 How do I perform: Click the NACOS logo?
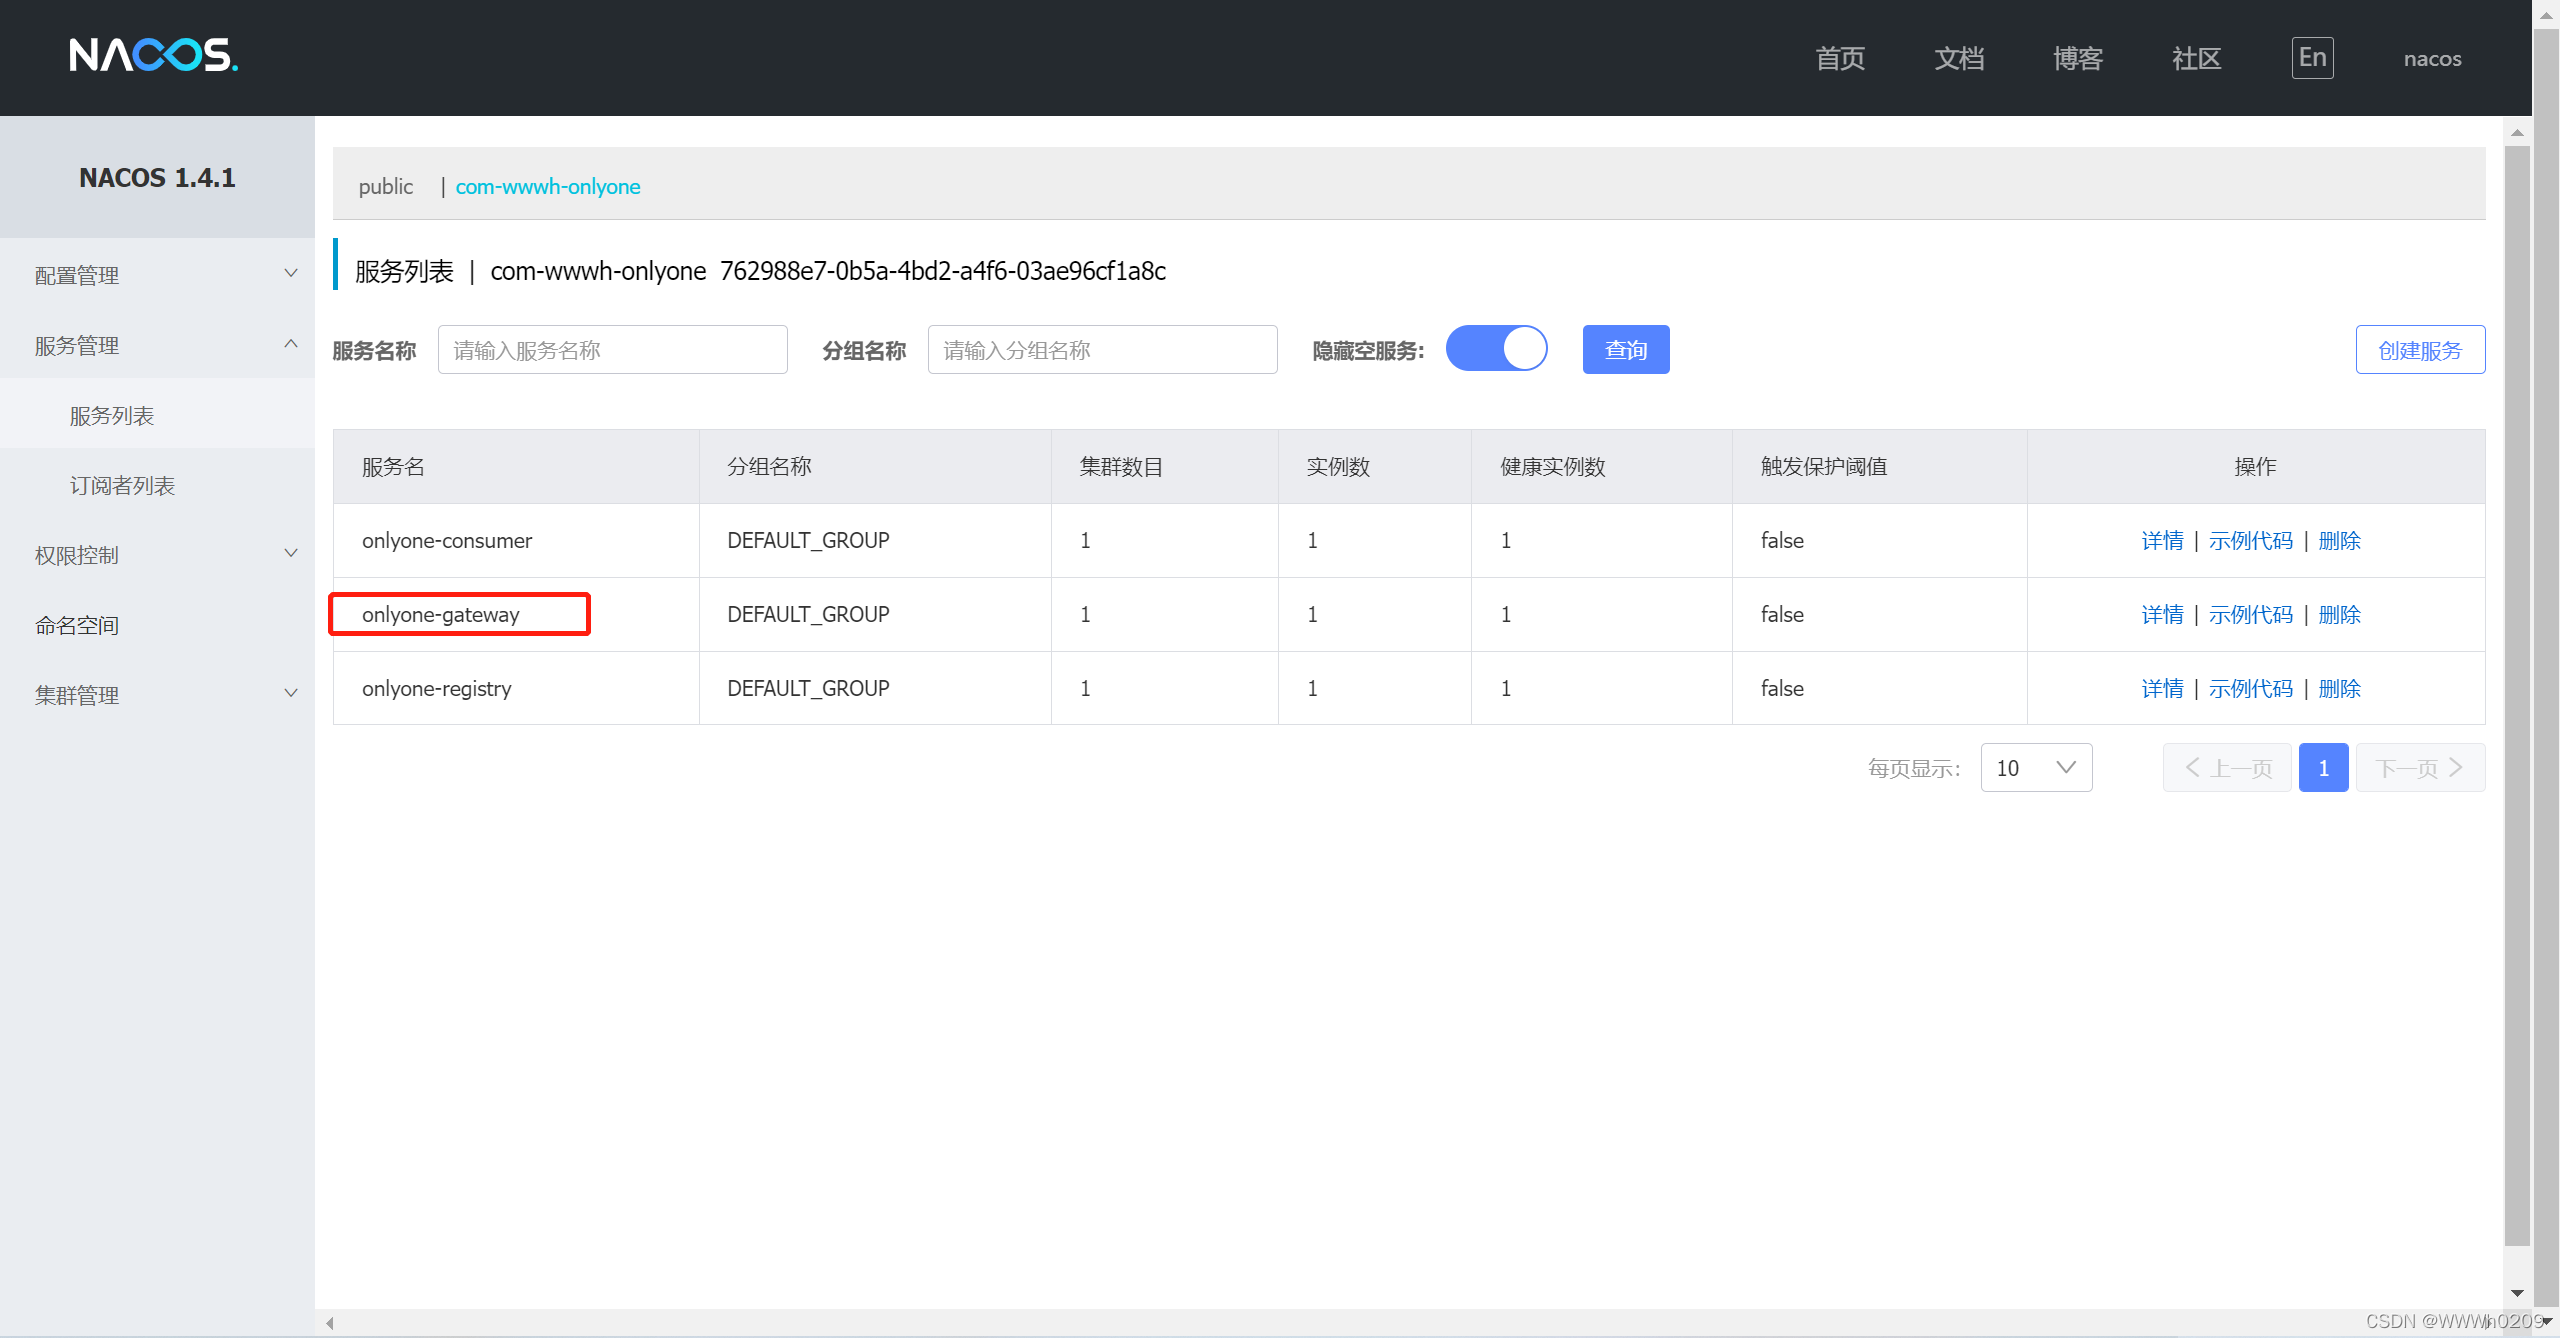pos(154,56)
